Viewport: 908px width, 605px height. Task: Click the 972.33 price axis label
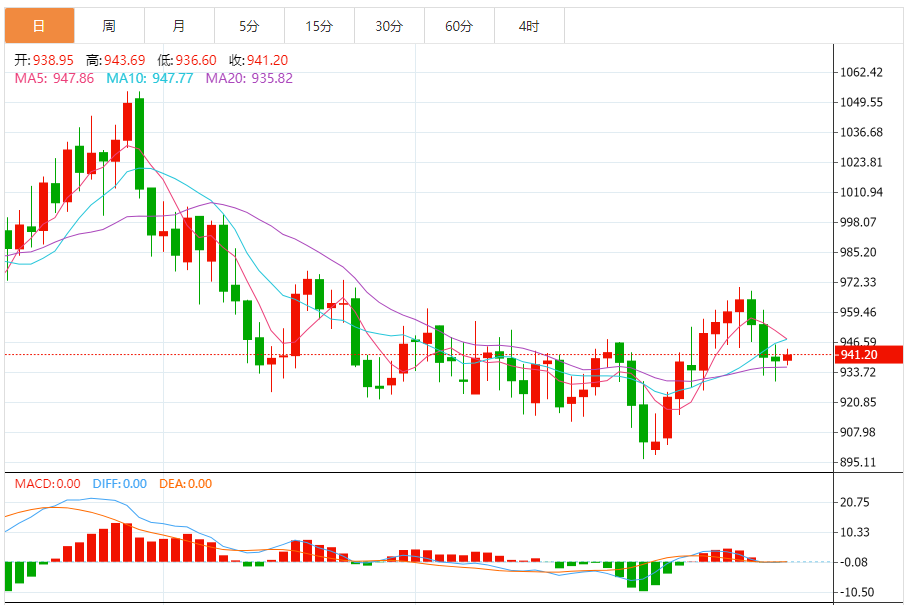coord(858,283)
